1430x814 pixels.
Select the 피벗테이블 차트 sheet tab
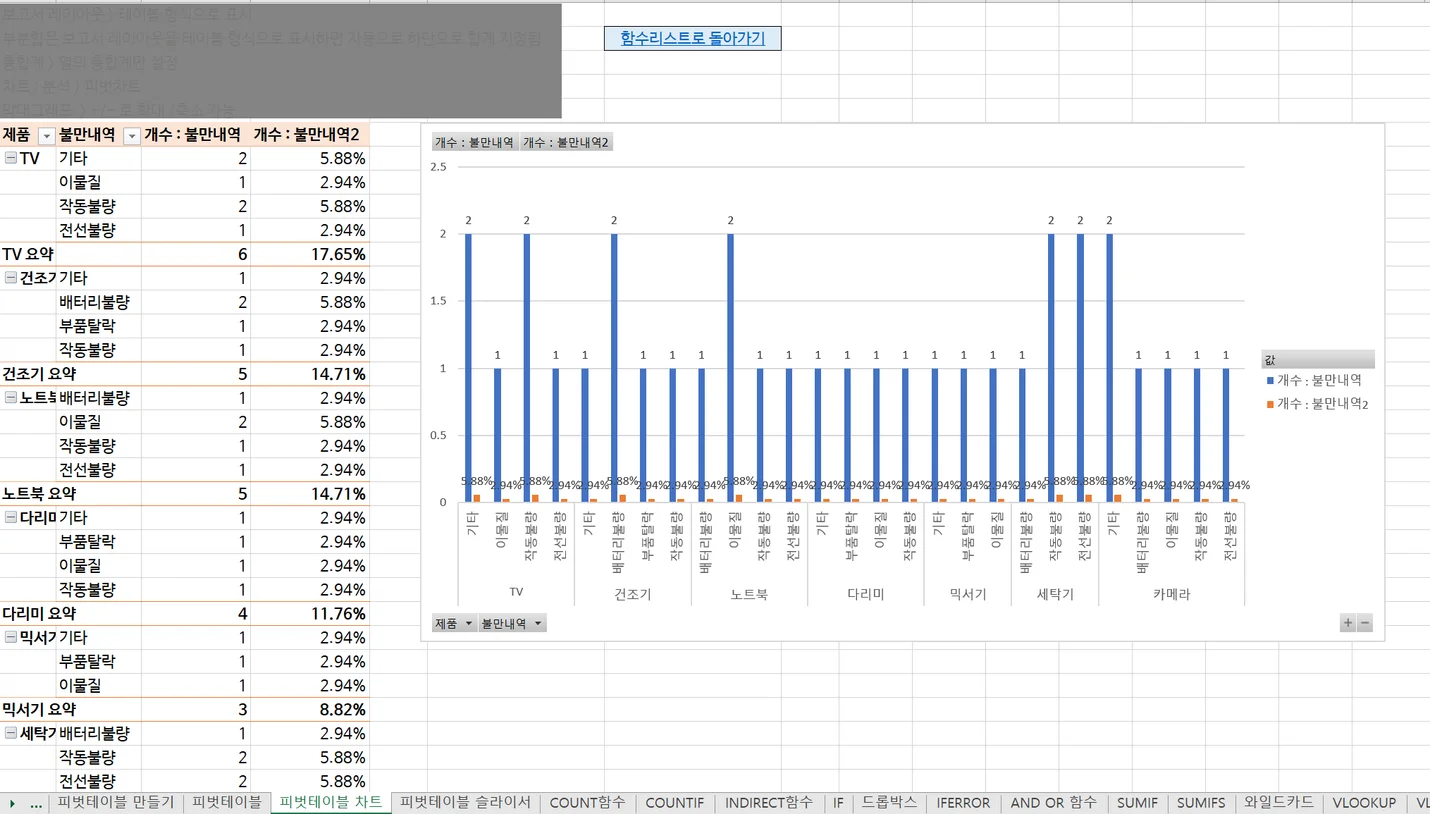[330, 803]
